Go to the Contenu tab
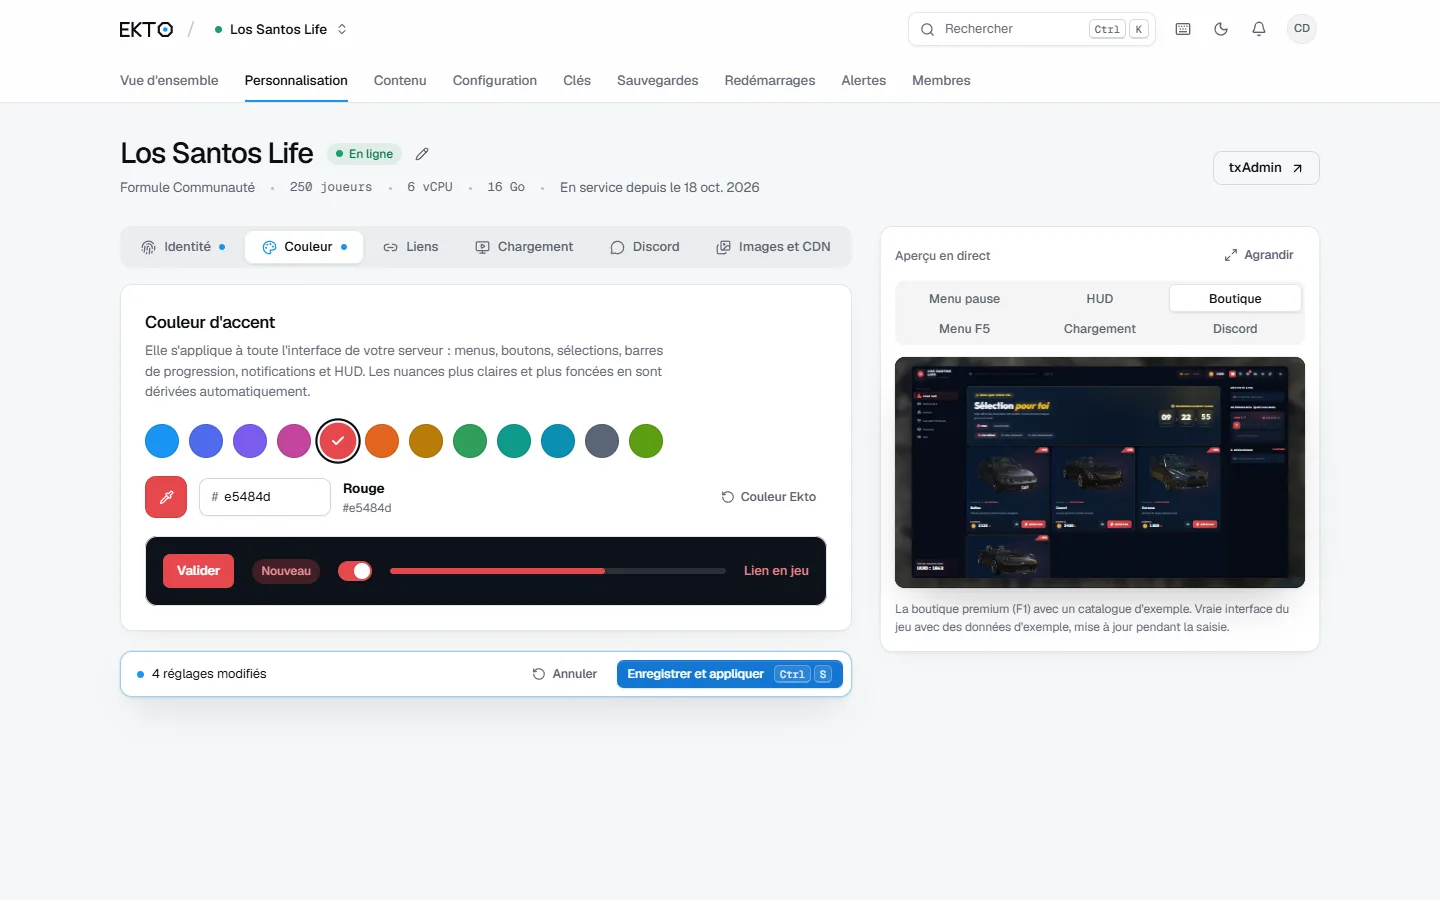Viewport: 1440px width, 900px height. (400, 81)
